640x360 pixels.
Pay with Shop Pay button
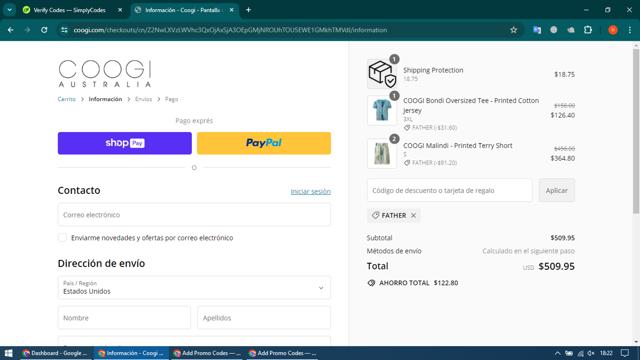coord(124,143)
